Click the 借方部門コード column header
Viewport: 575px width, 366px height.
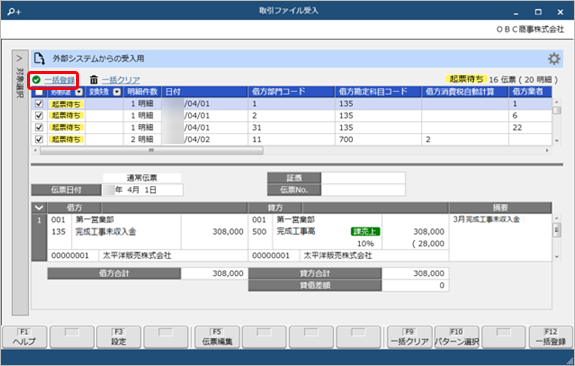(x=292, y=92)
